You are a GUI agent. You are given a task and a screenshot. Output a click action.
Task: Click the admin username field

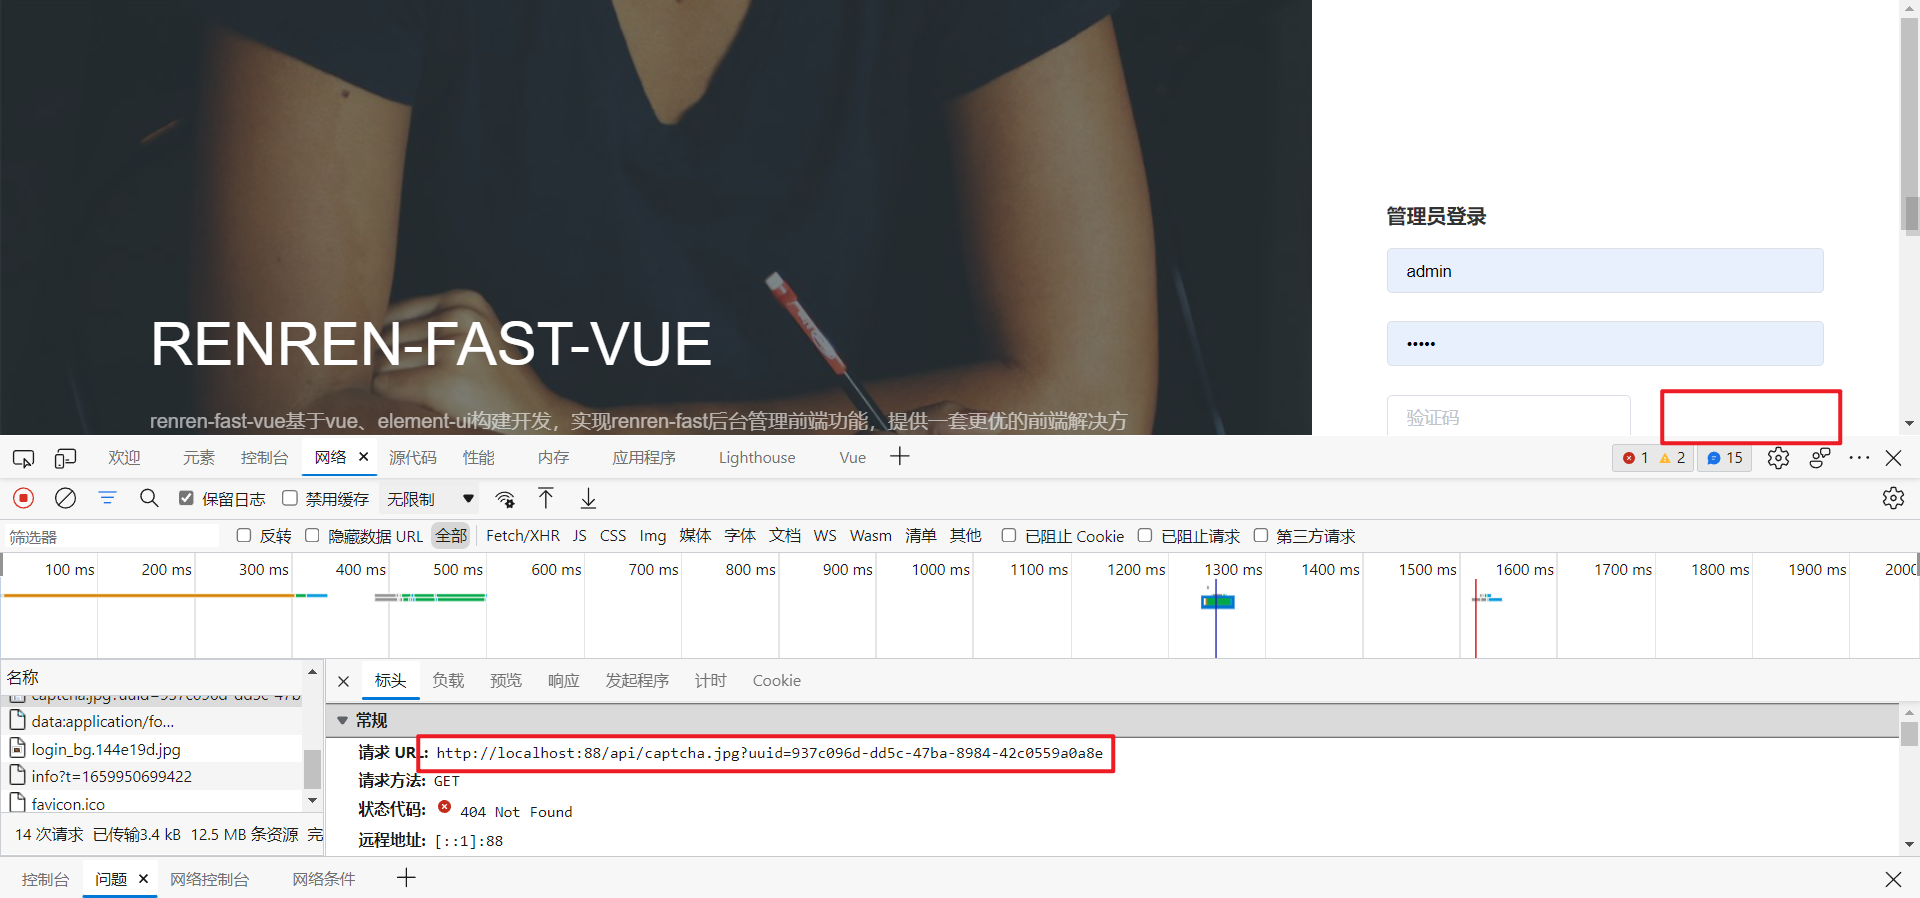coord(1605,271)
